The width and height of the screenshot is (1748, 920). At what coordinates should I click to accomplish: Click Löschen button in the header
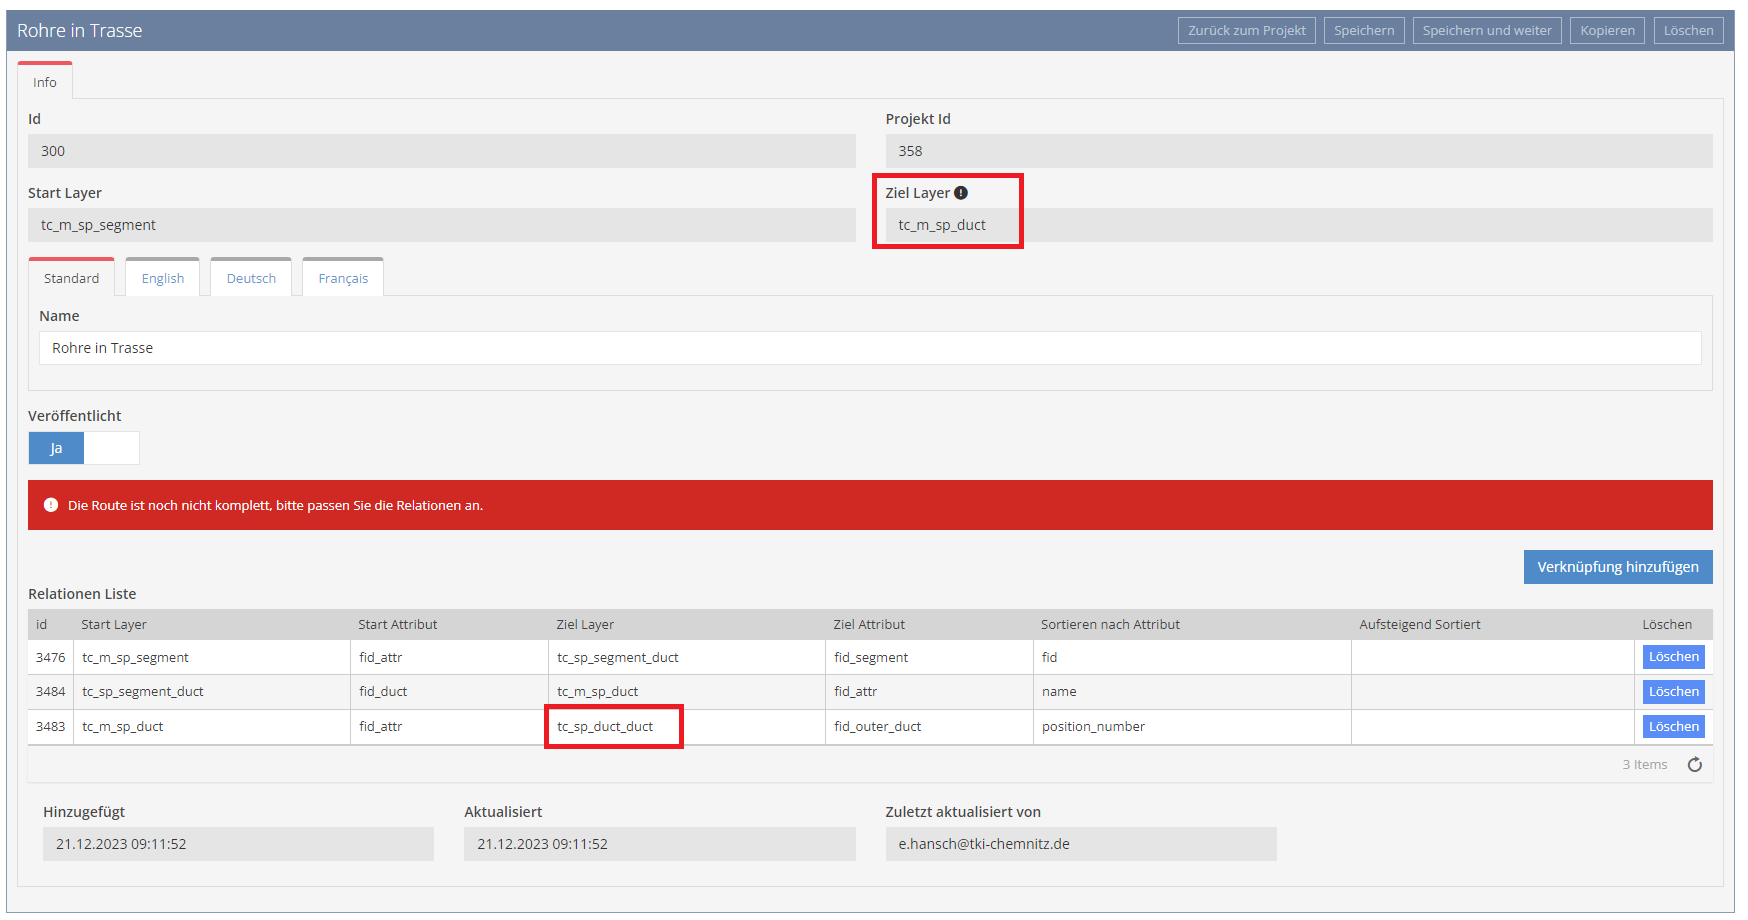pyautogui.click(x=1688, y=31)
